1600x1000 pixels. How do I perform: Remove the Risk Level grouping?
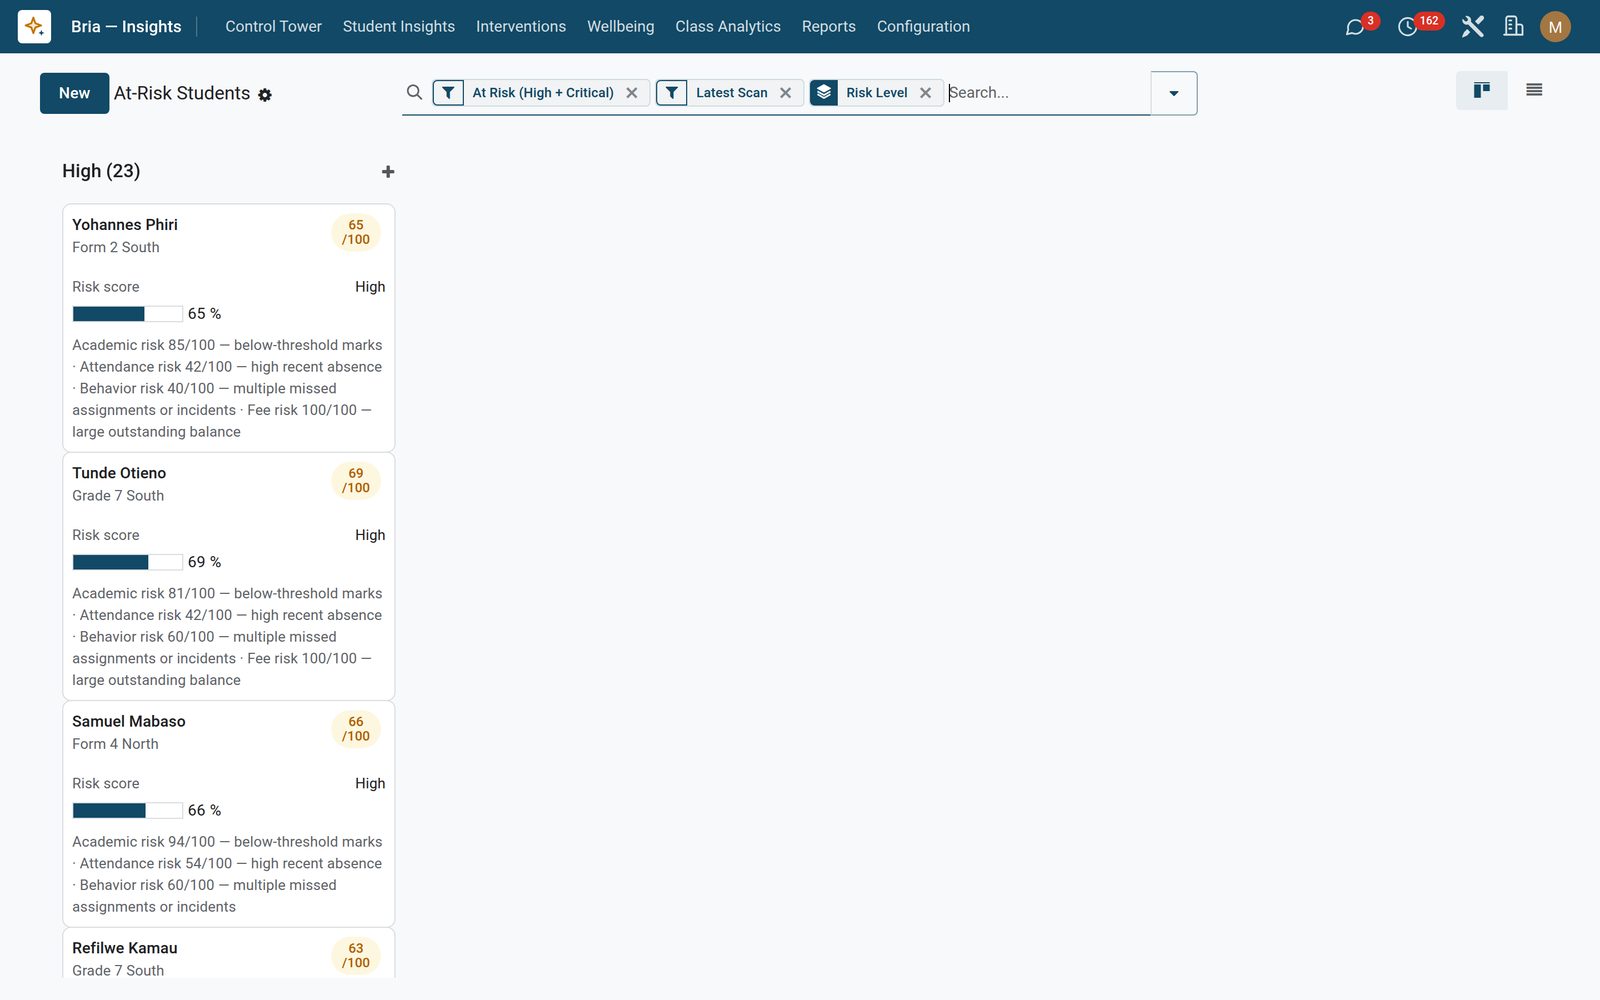926,93
